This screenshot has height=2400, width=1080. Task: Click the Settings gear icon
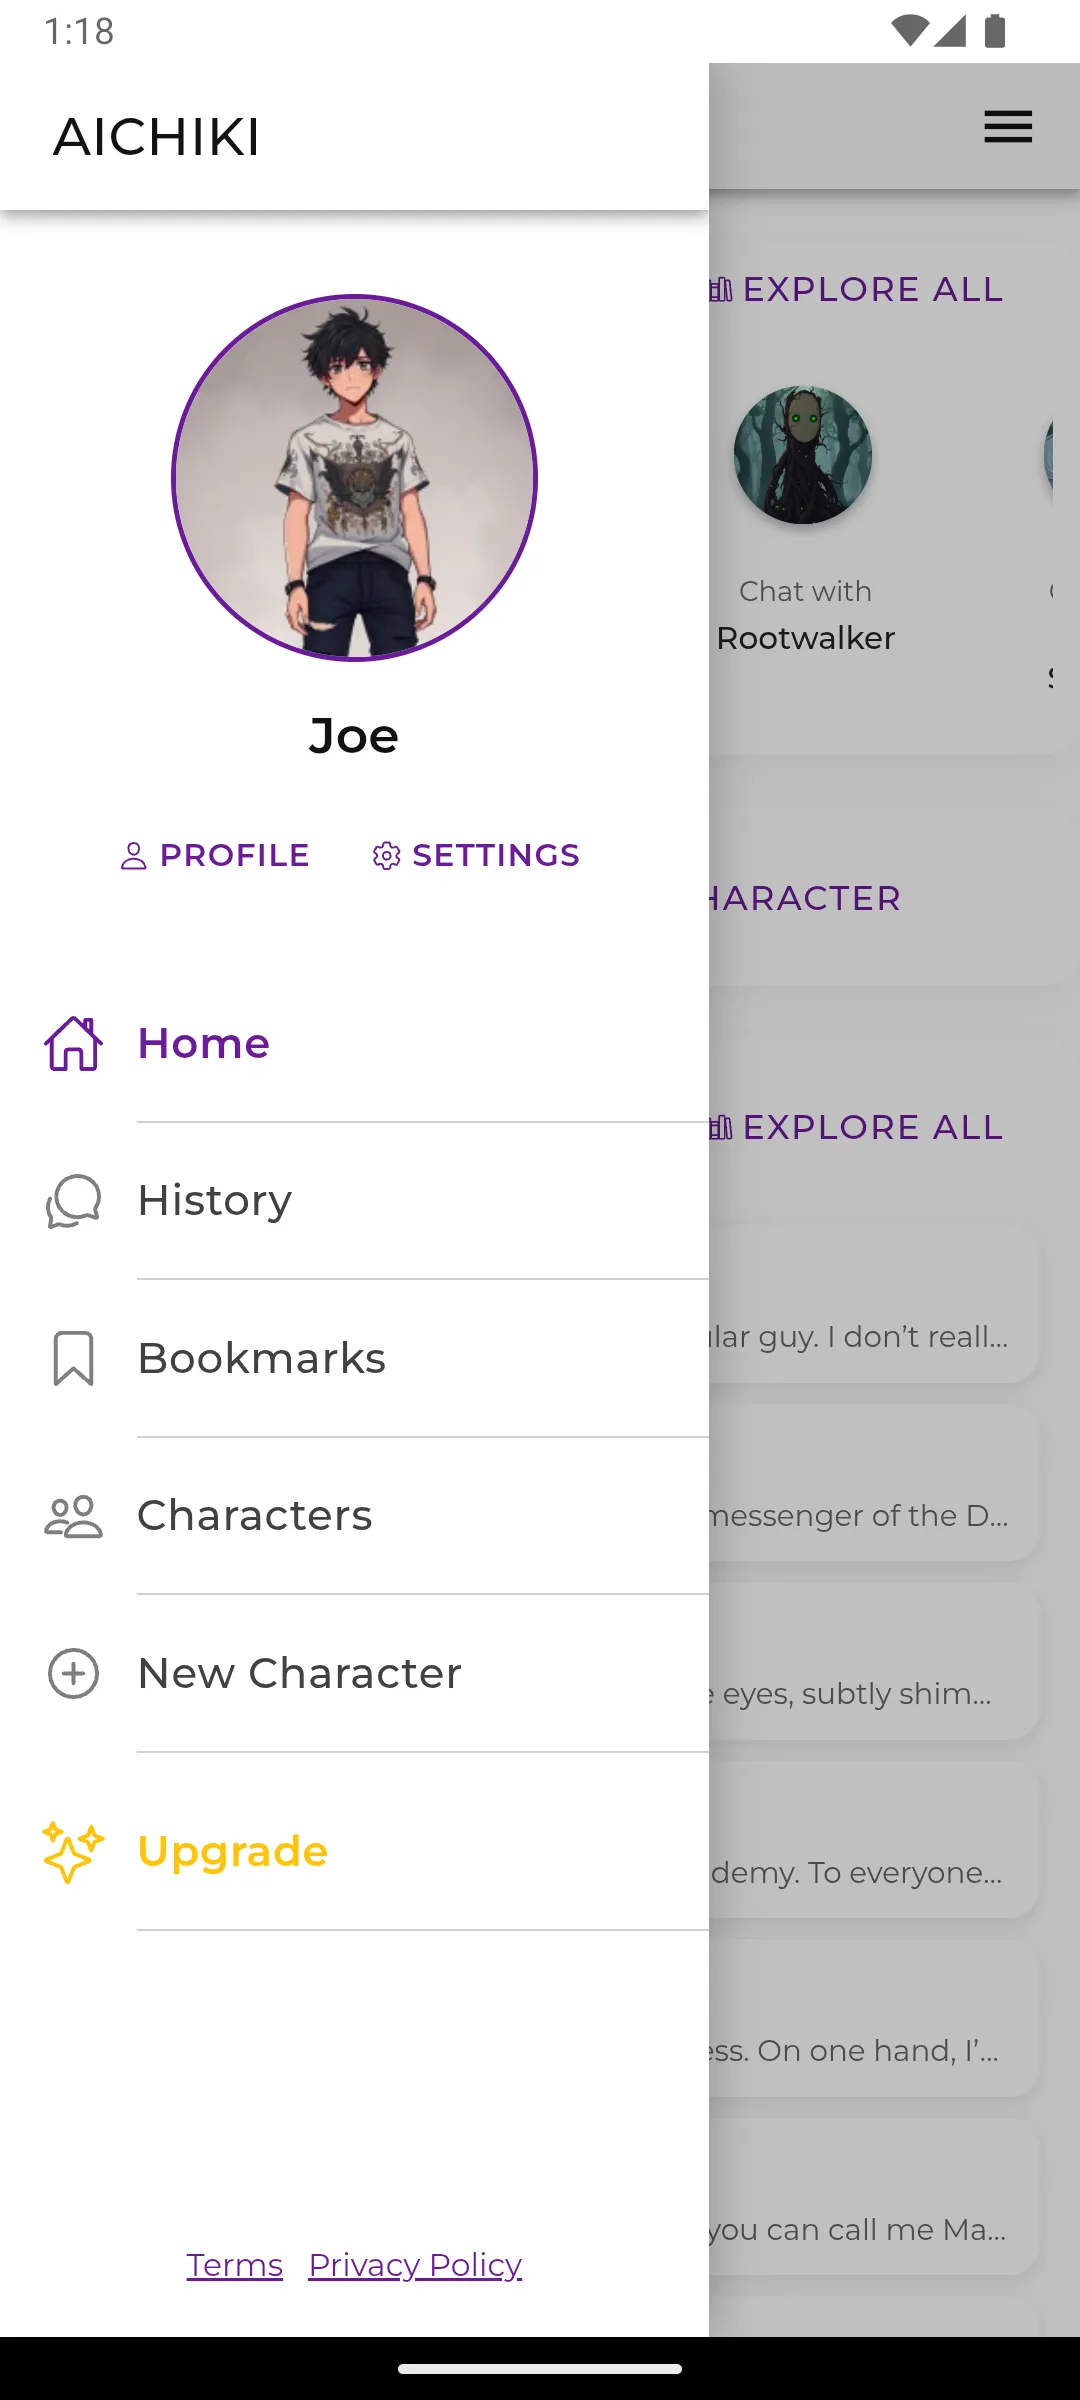[386, 856]
